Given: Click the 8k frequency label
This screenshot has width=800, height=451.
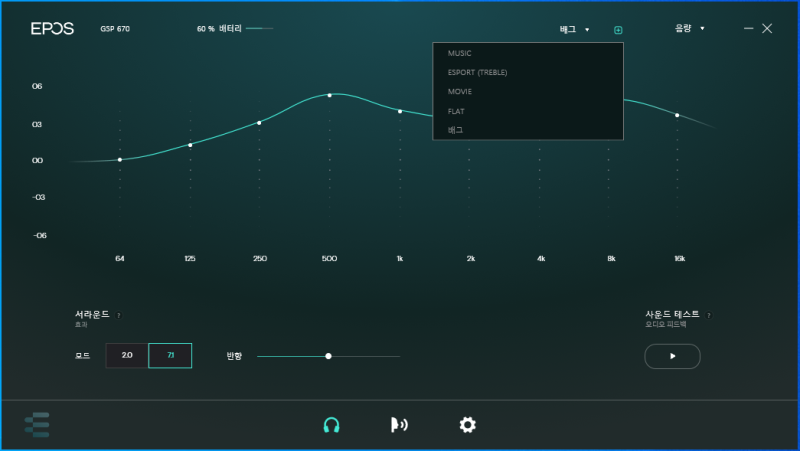Looking at the screenshot, I should [x=611, y=259].
